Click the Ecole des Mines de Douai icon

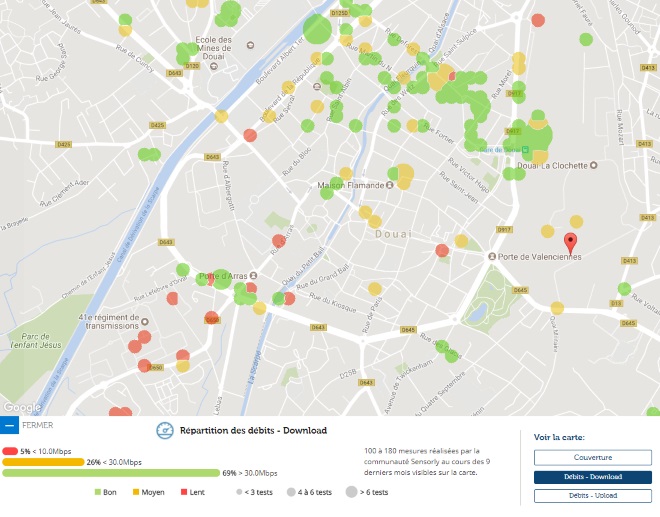[214, 66]
